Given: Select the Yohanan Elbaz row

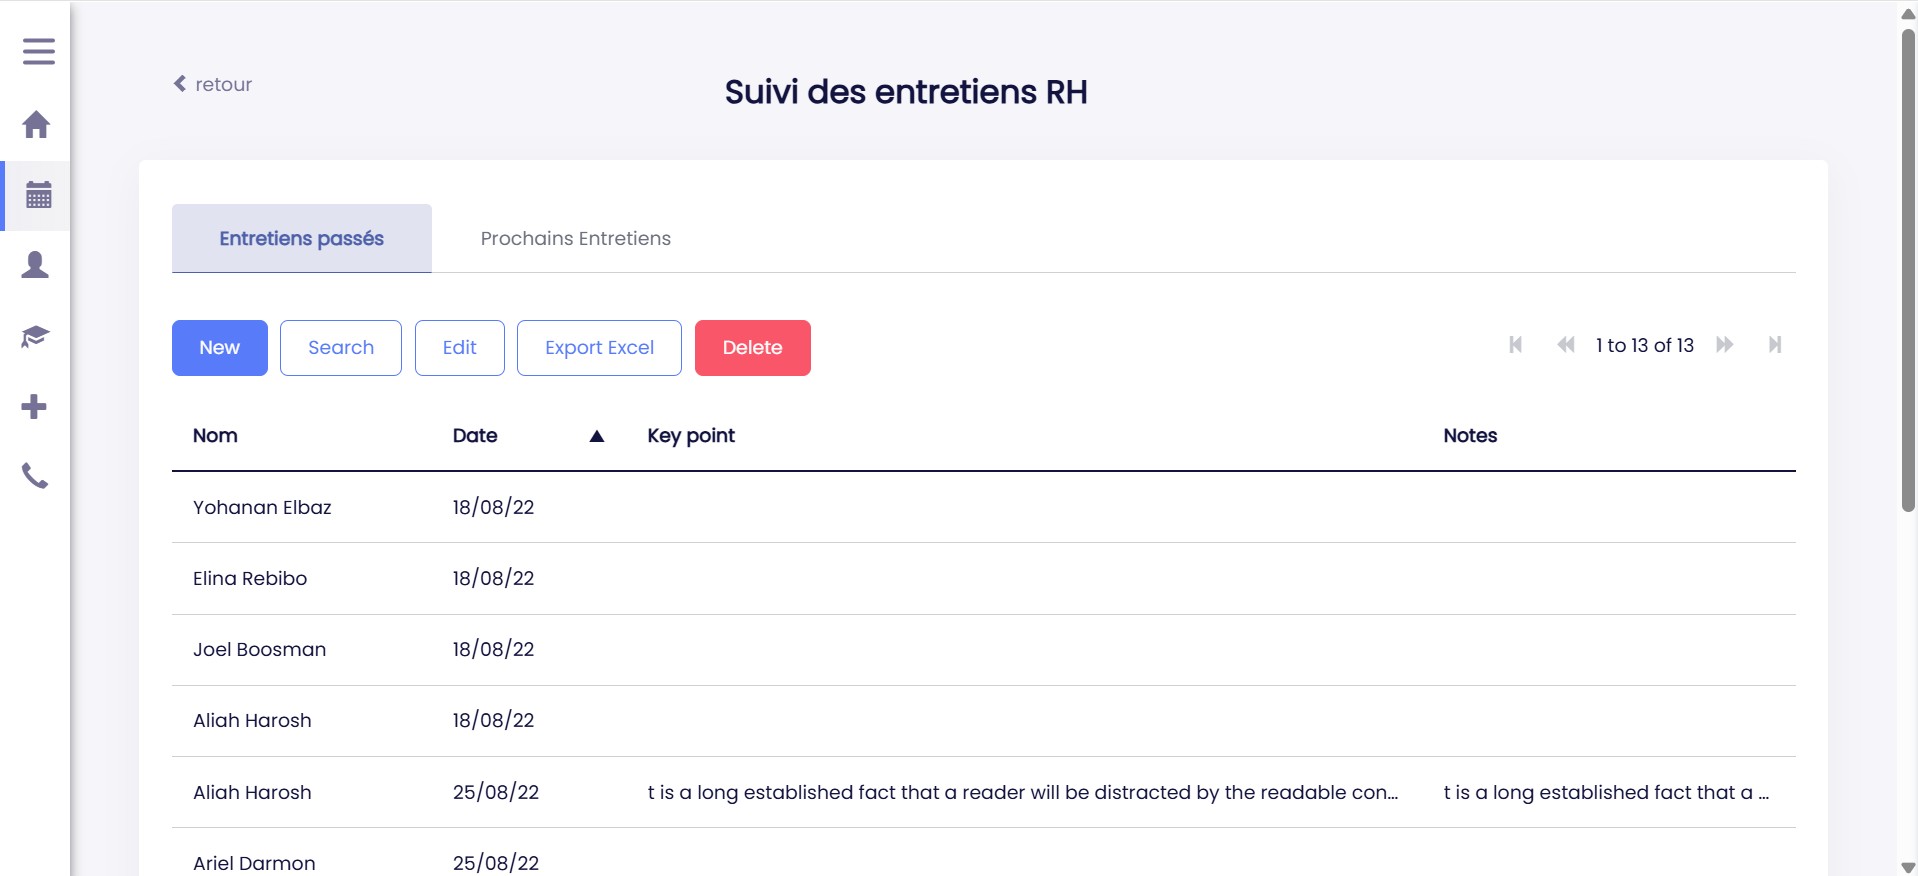Looking at the screenshot, I should (262, 508).
